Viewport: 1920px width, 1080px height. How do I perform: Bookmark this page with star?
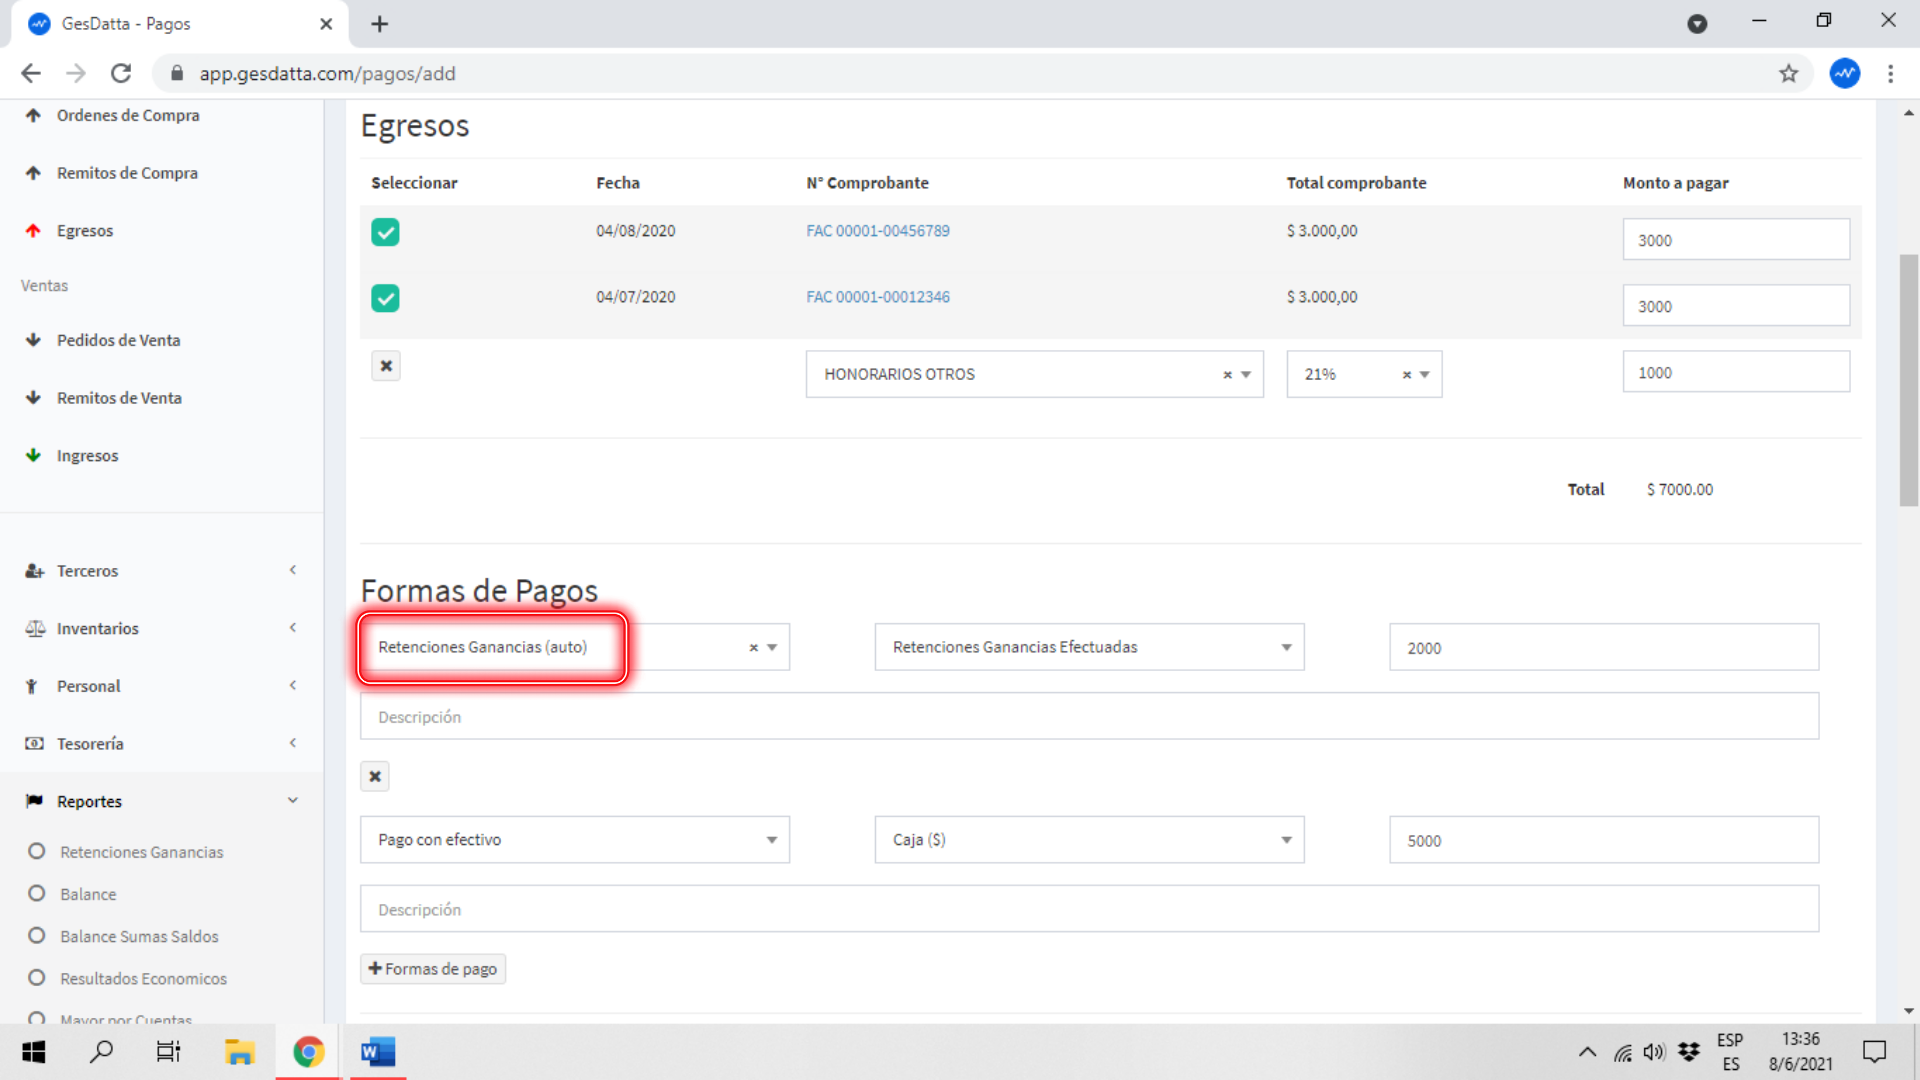click(x=1788, y=73)
